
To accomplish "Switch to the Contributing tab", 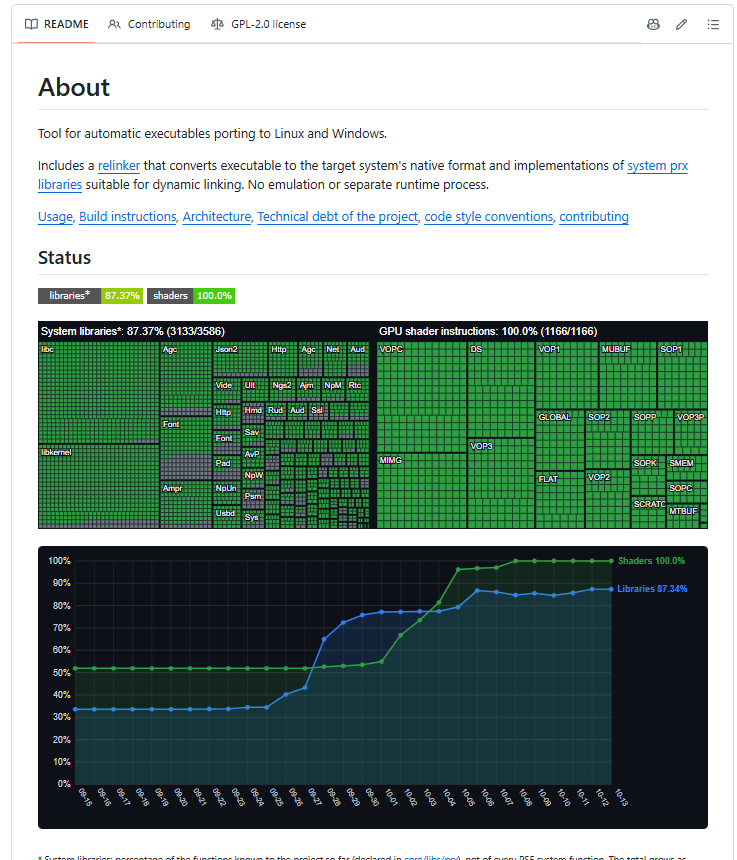I will [x=149, y=24].
